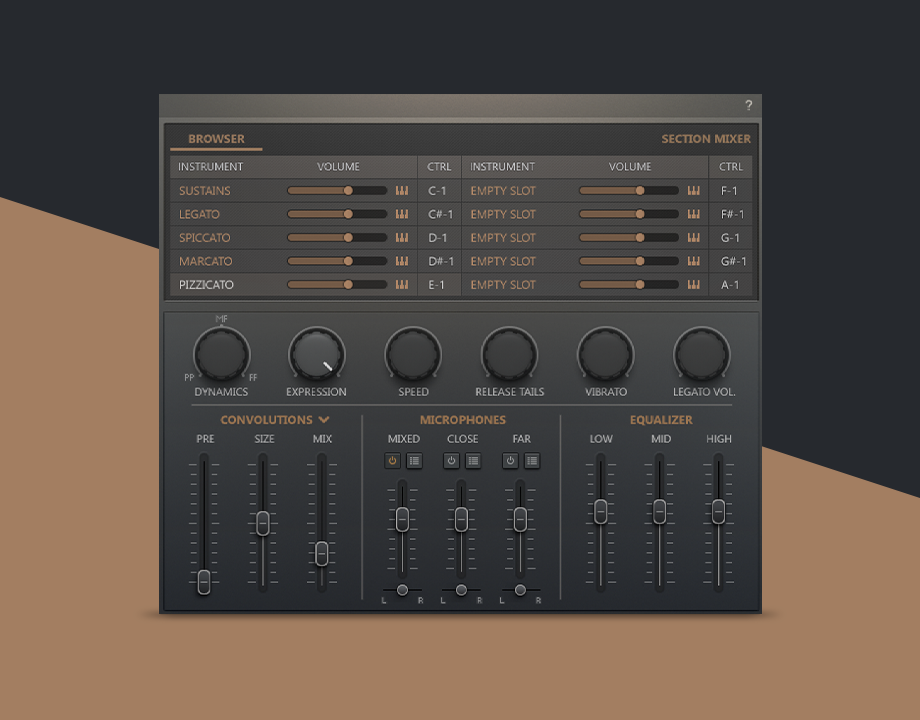Click the help question mark icon
Image resolution: width=920 pixels, height=720 pixels.
748,106
